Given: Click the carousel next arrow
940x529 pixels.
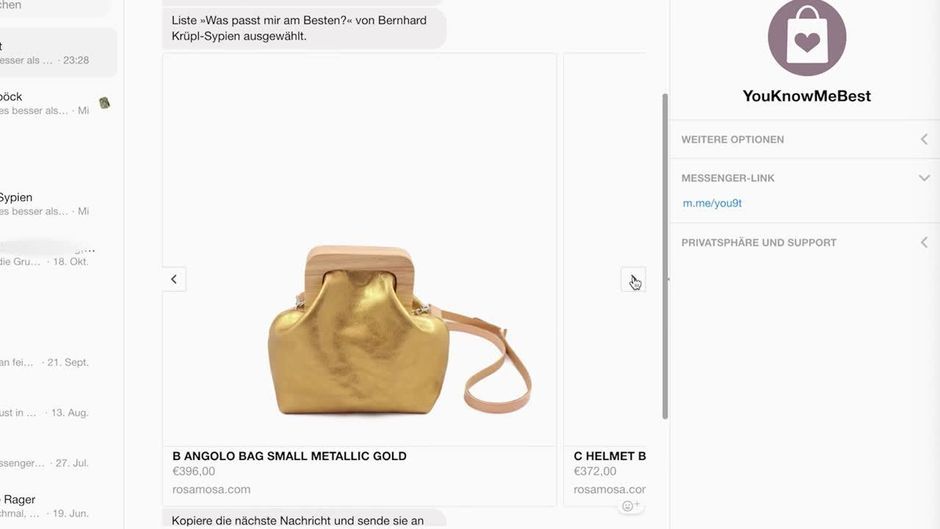Looking at the screenshot, I should tap(633, 280).
